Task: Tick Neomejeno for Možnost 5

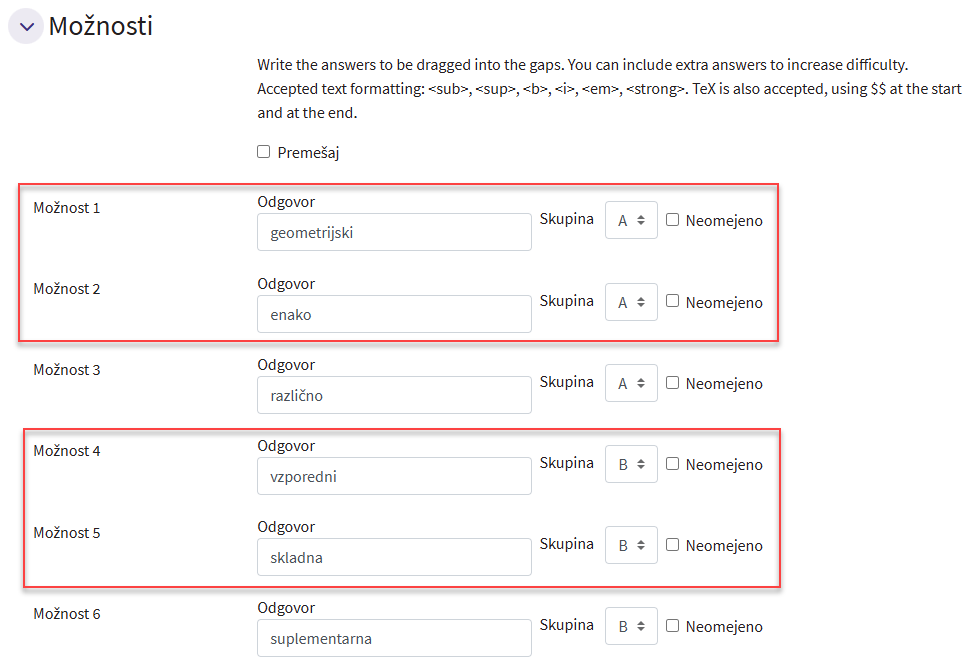Action: point(673,544)
